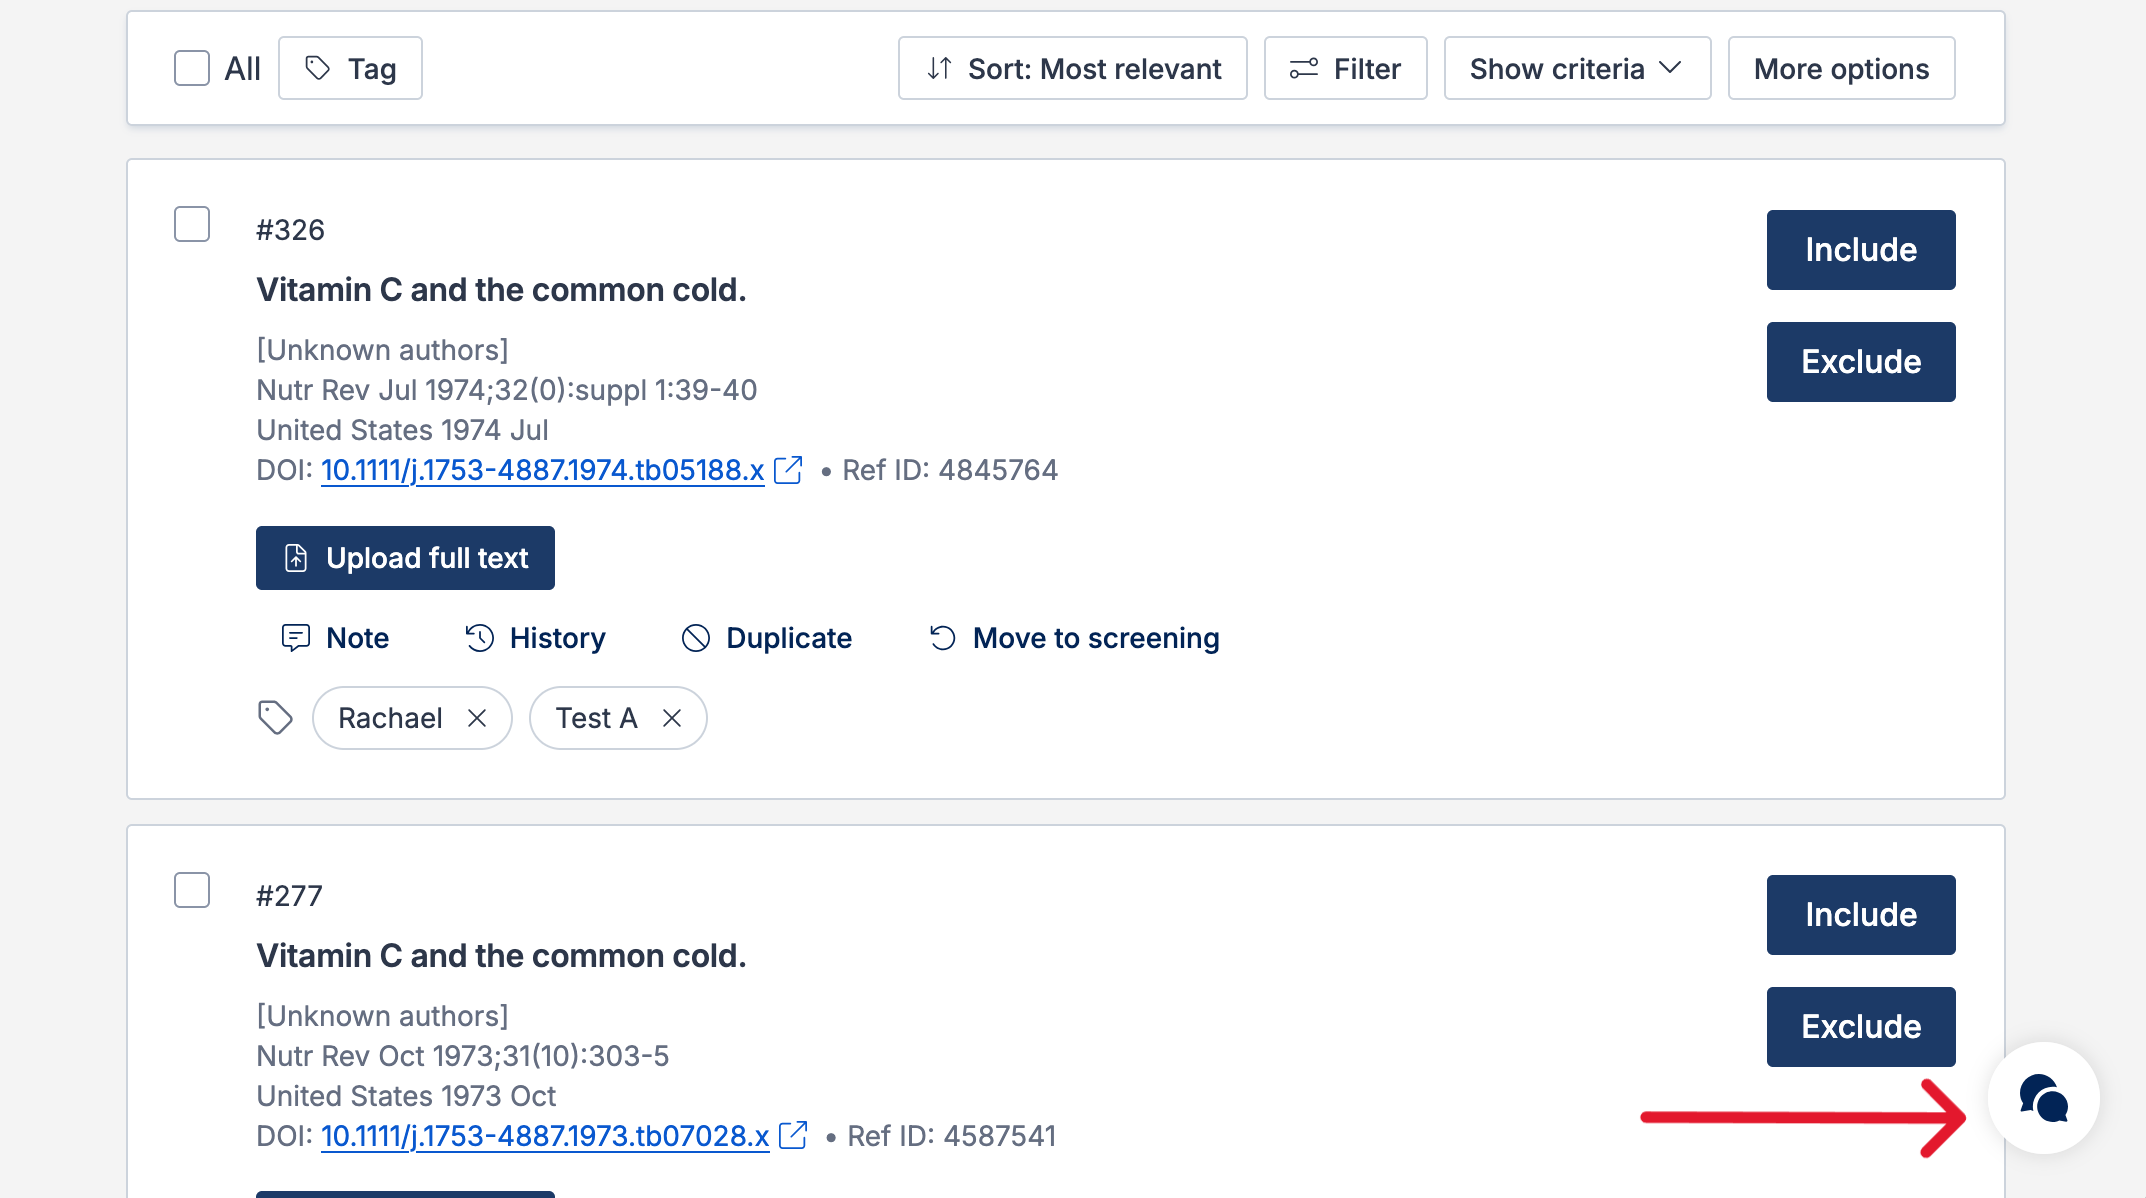Move study #326 back to screening
The height and width of the screenshot is (1198, 2146).
point(1074,638)
